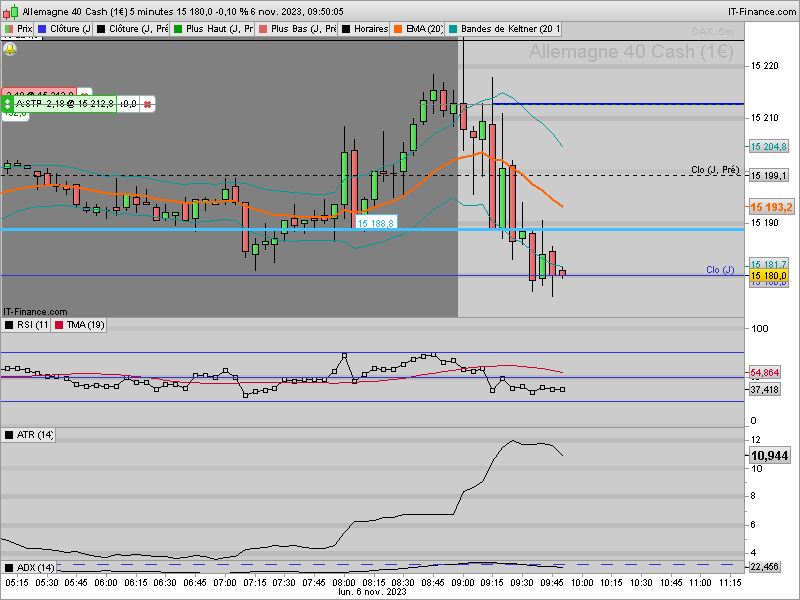The width and height of the screenshot is (800, 600).
Task: Click the orange 15 193,2 EMA price tag
Action: point(771,207)
